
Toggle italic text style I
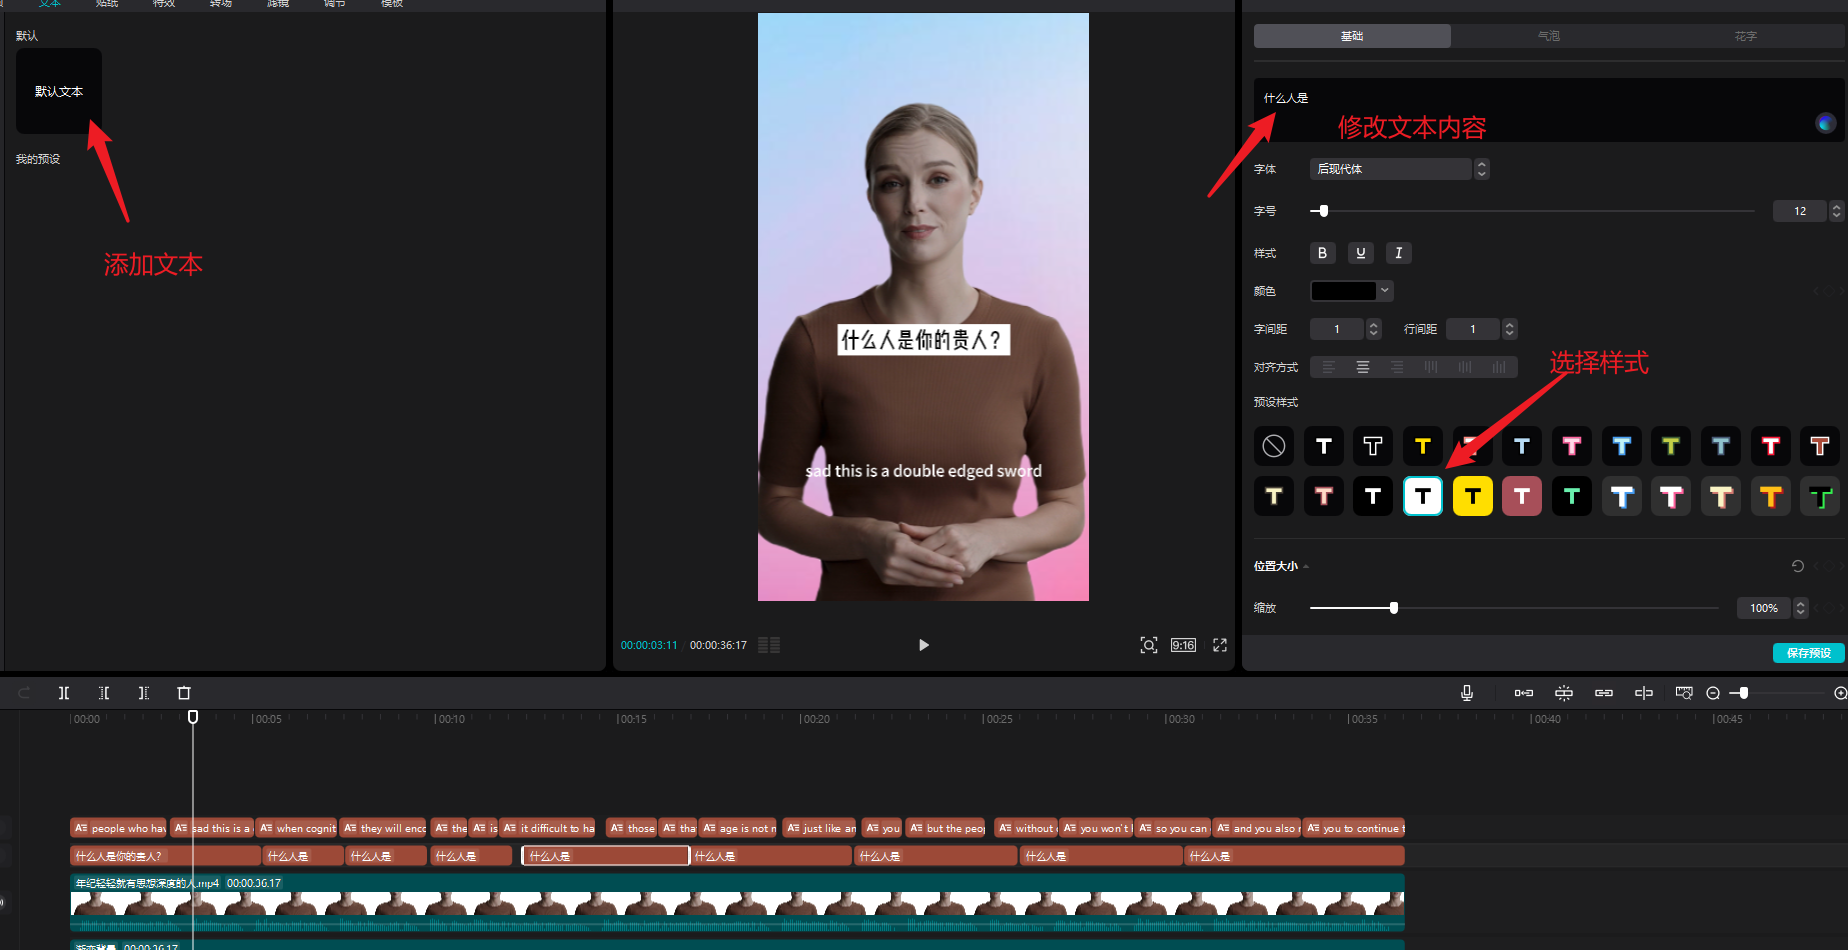1398,253
